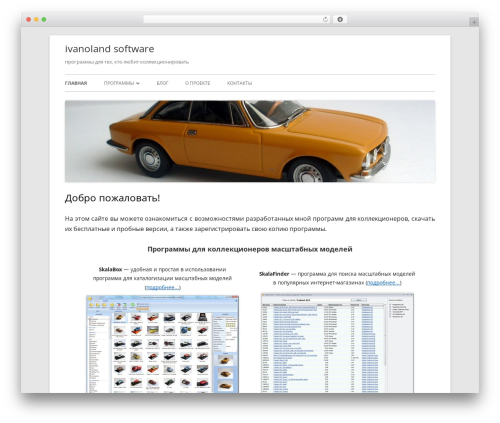500x423 pixels.
Task: Open a new tab with plus button
Action: 474,22
